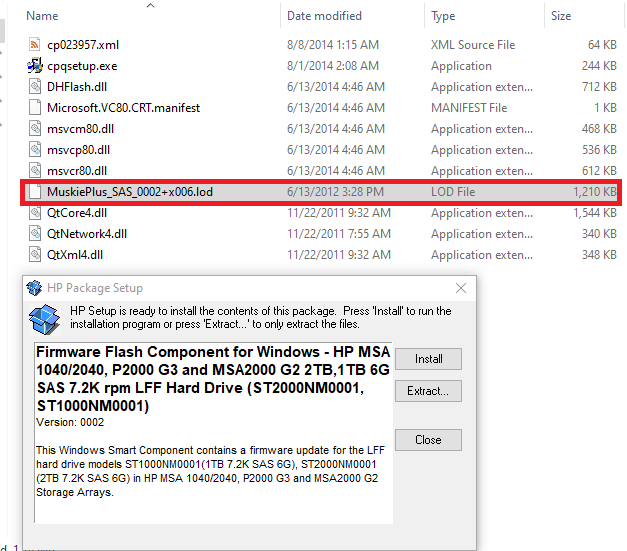Click the type LOD File
Viewport: 627px width, 551px height.
click(x=453, y=192)
